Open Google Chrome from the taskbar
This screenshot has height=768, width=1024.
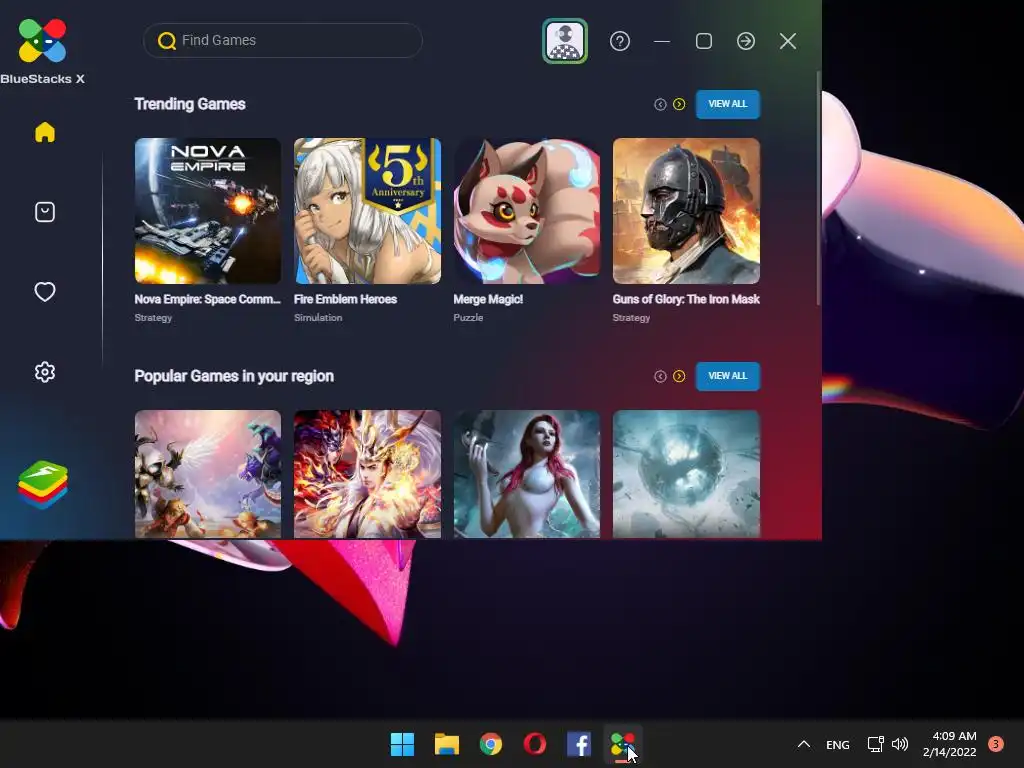490,744
